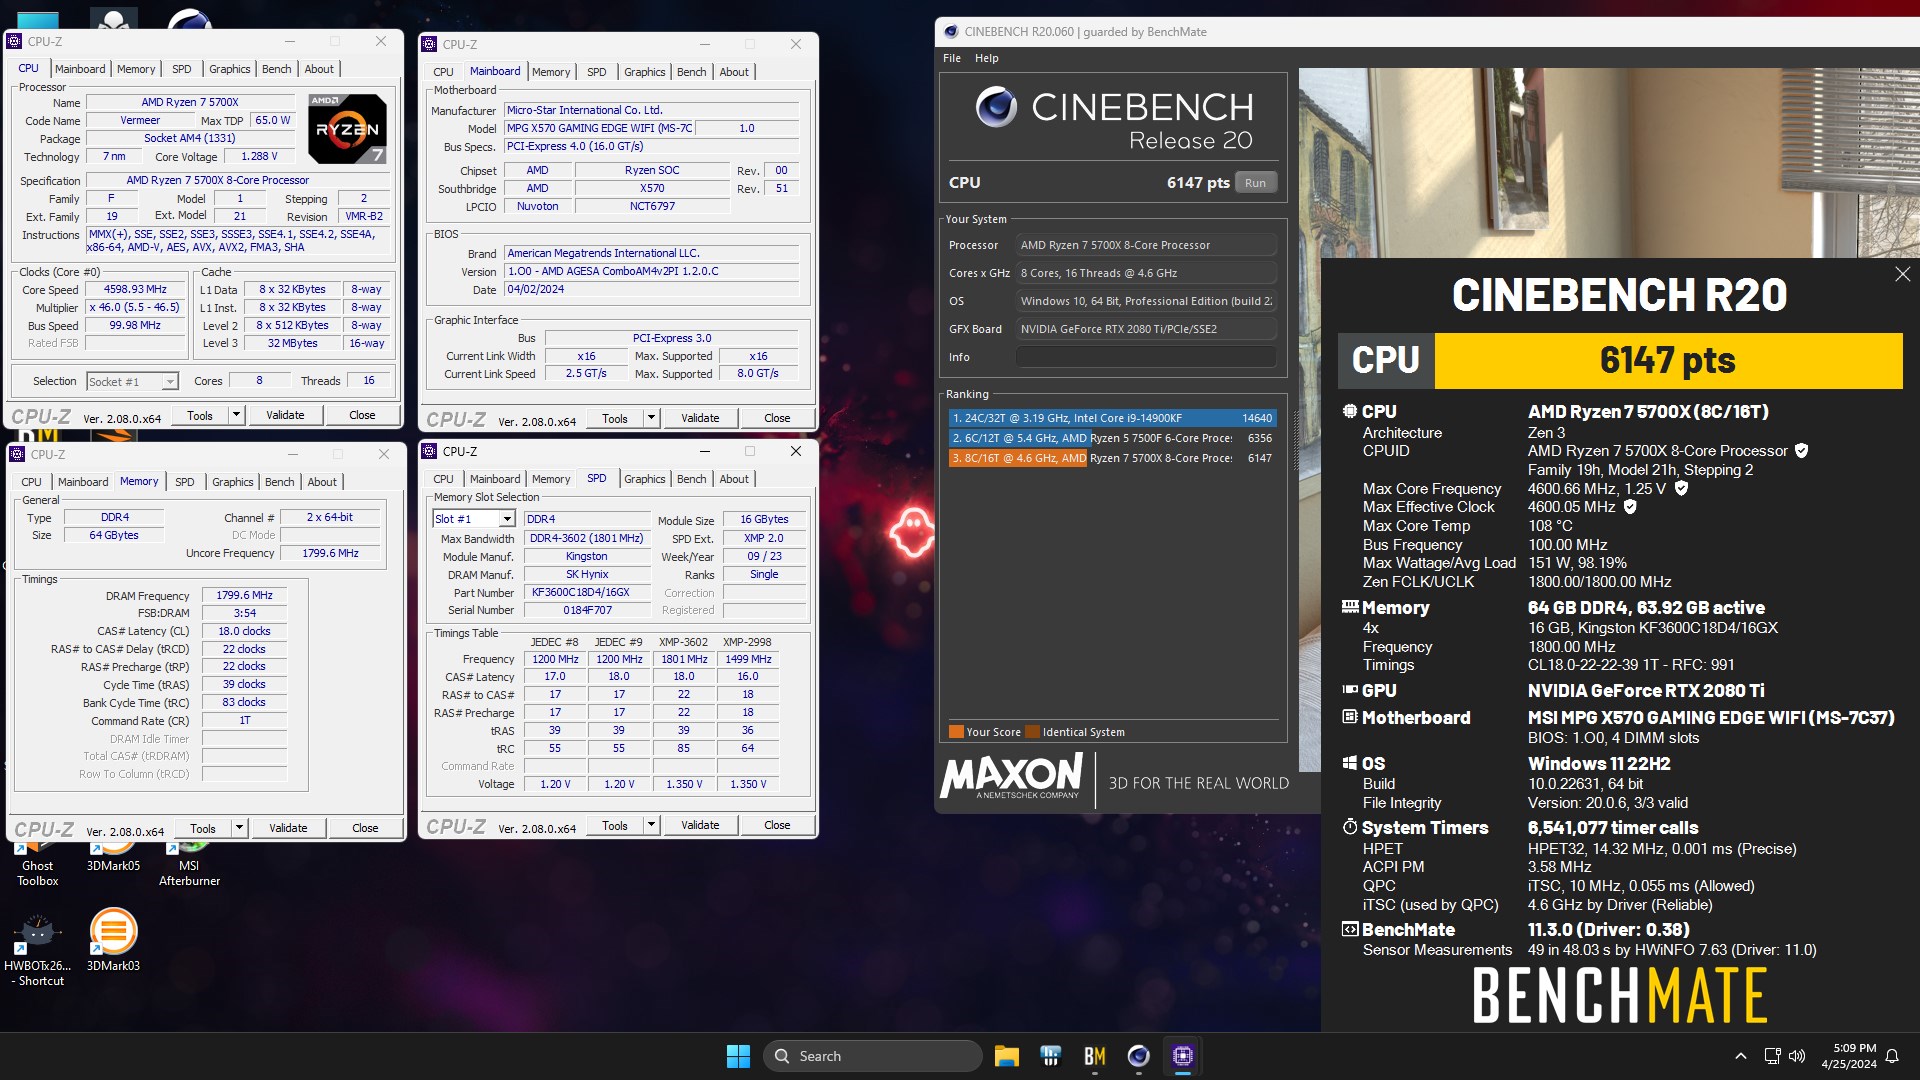The width and height of the screenshot is (1920, 1080).
Task: Click the Core Speed value 4598.93 MHz
Action: pos(136,290)
